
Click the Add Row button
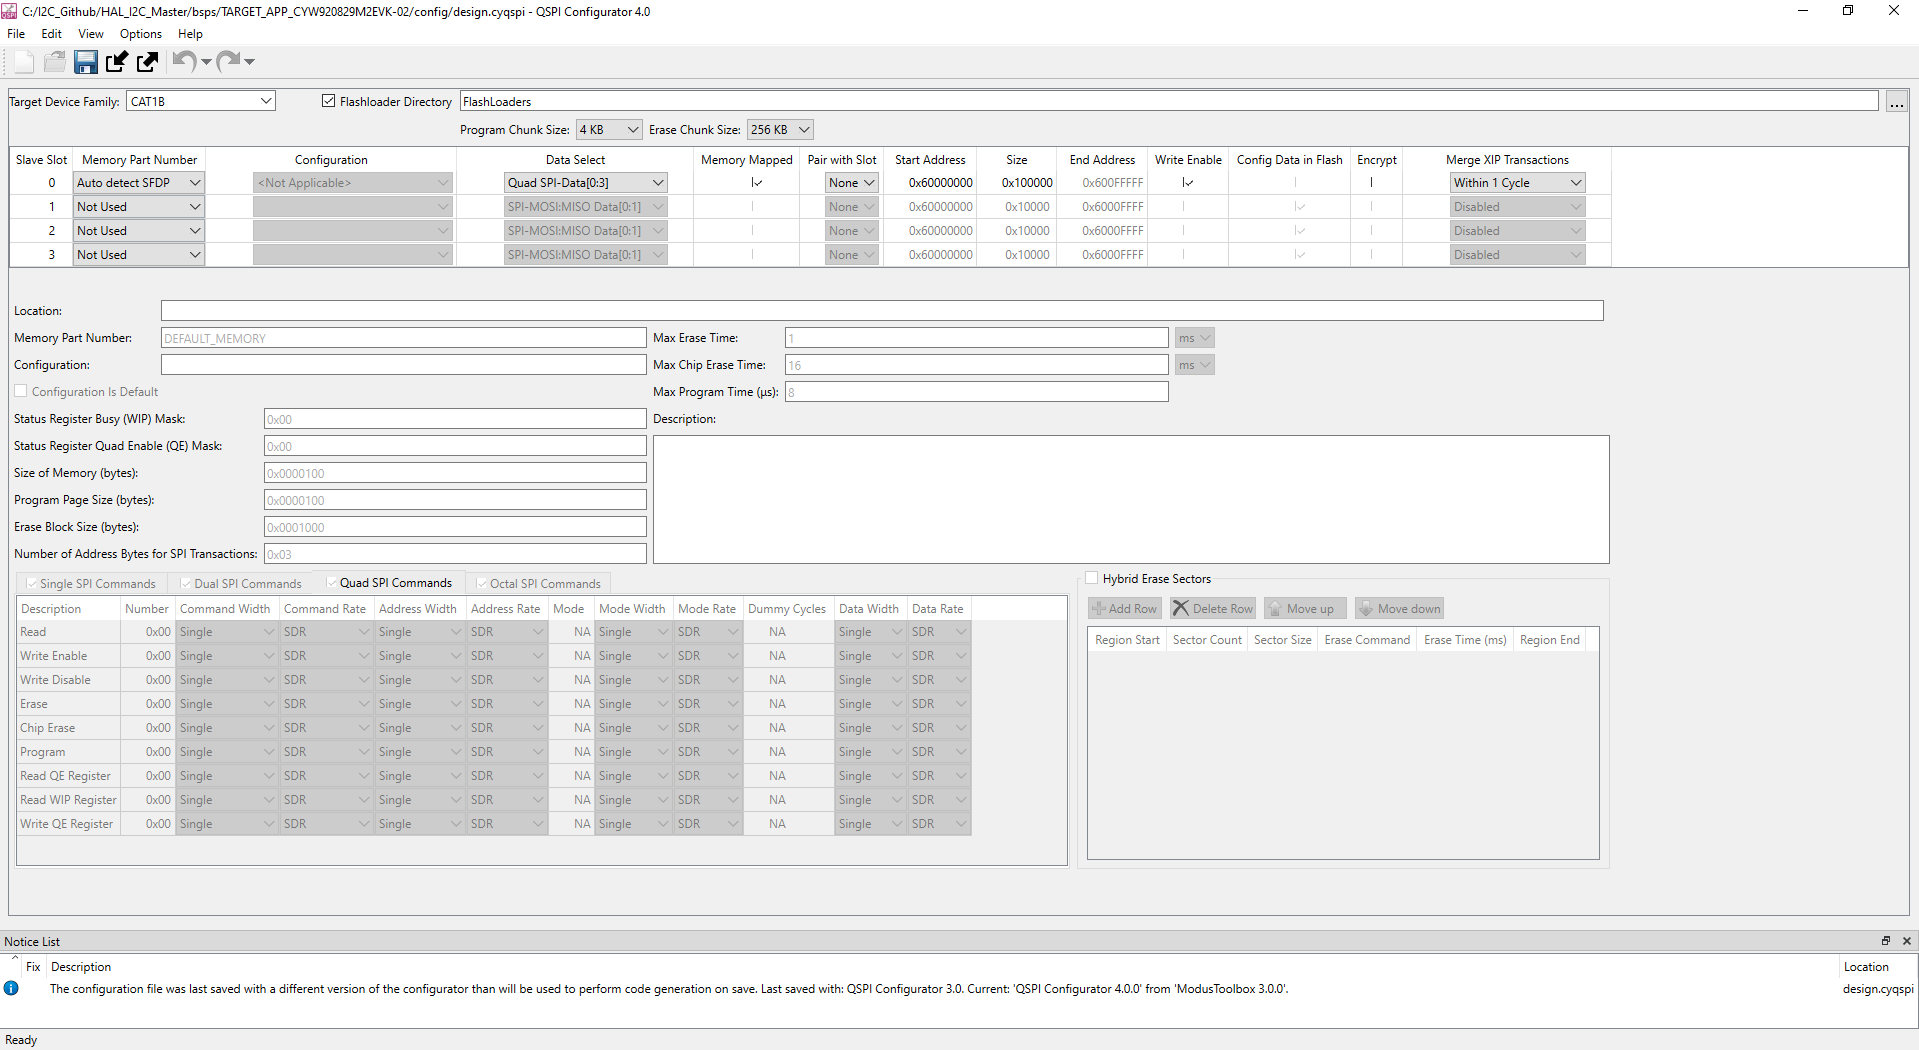pyautogui.click(x=1124, y=608)
